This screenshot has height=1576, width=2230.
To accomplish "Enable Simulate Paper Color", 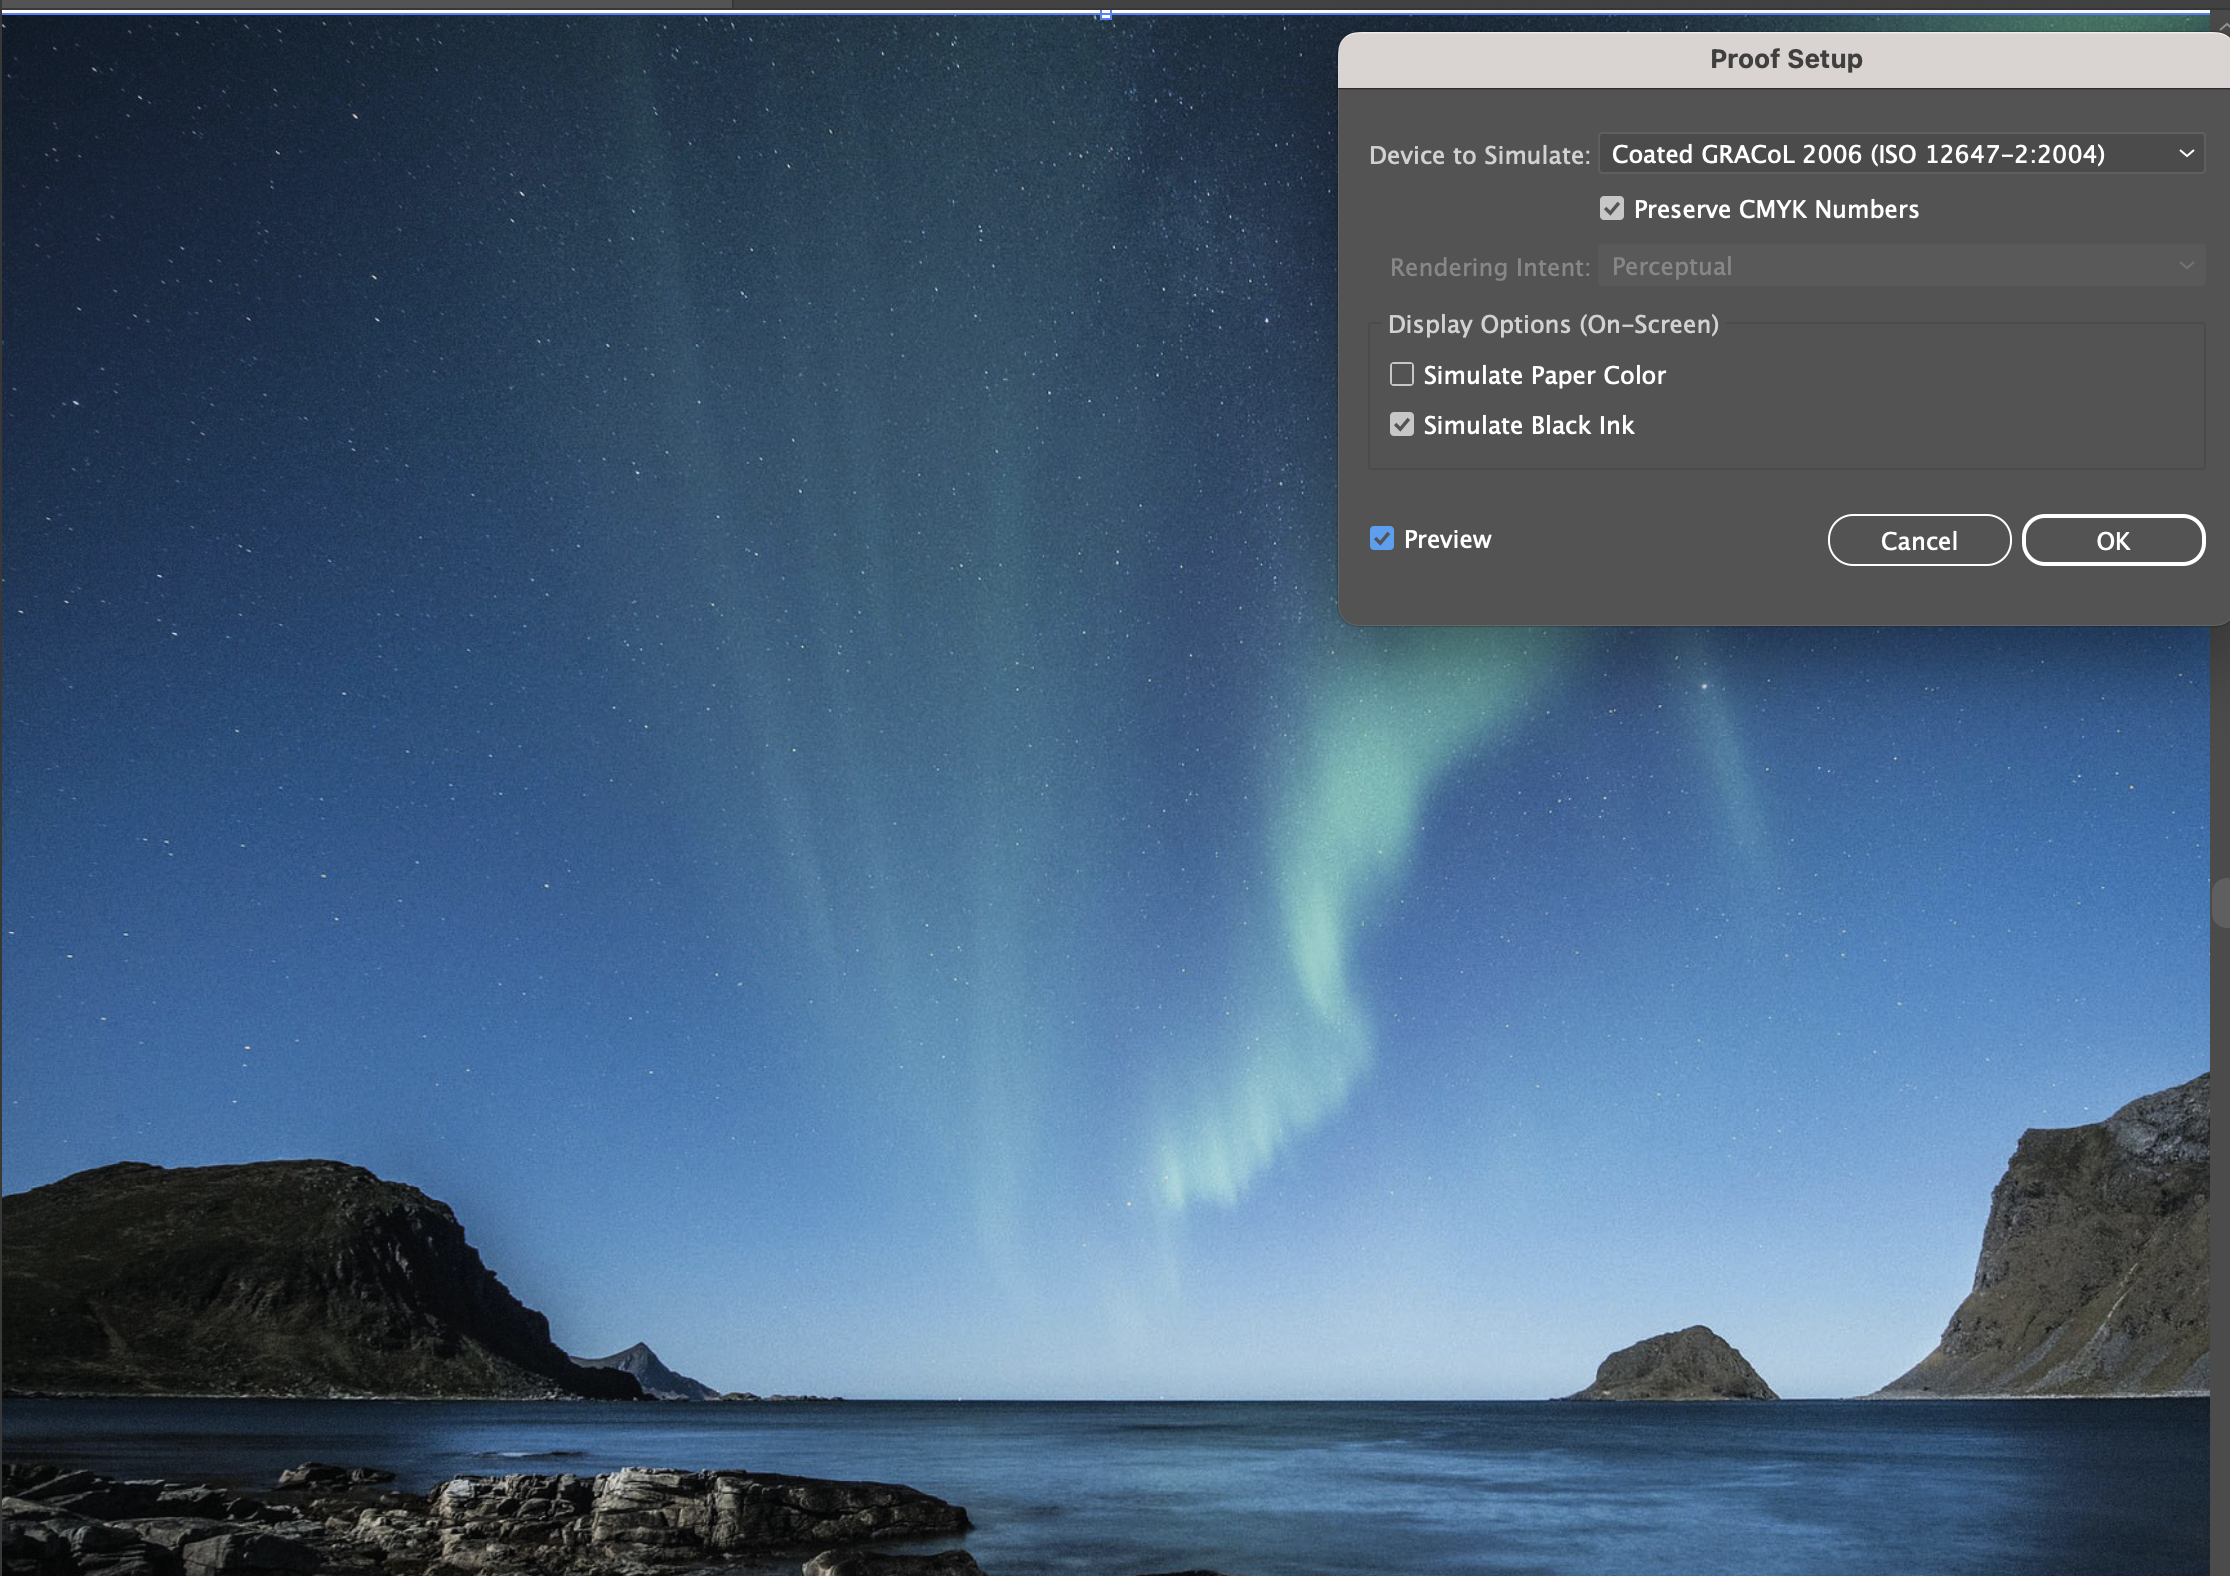I will tap(1402, 375).
